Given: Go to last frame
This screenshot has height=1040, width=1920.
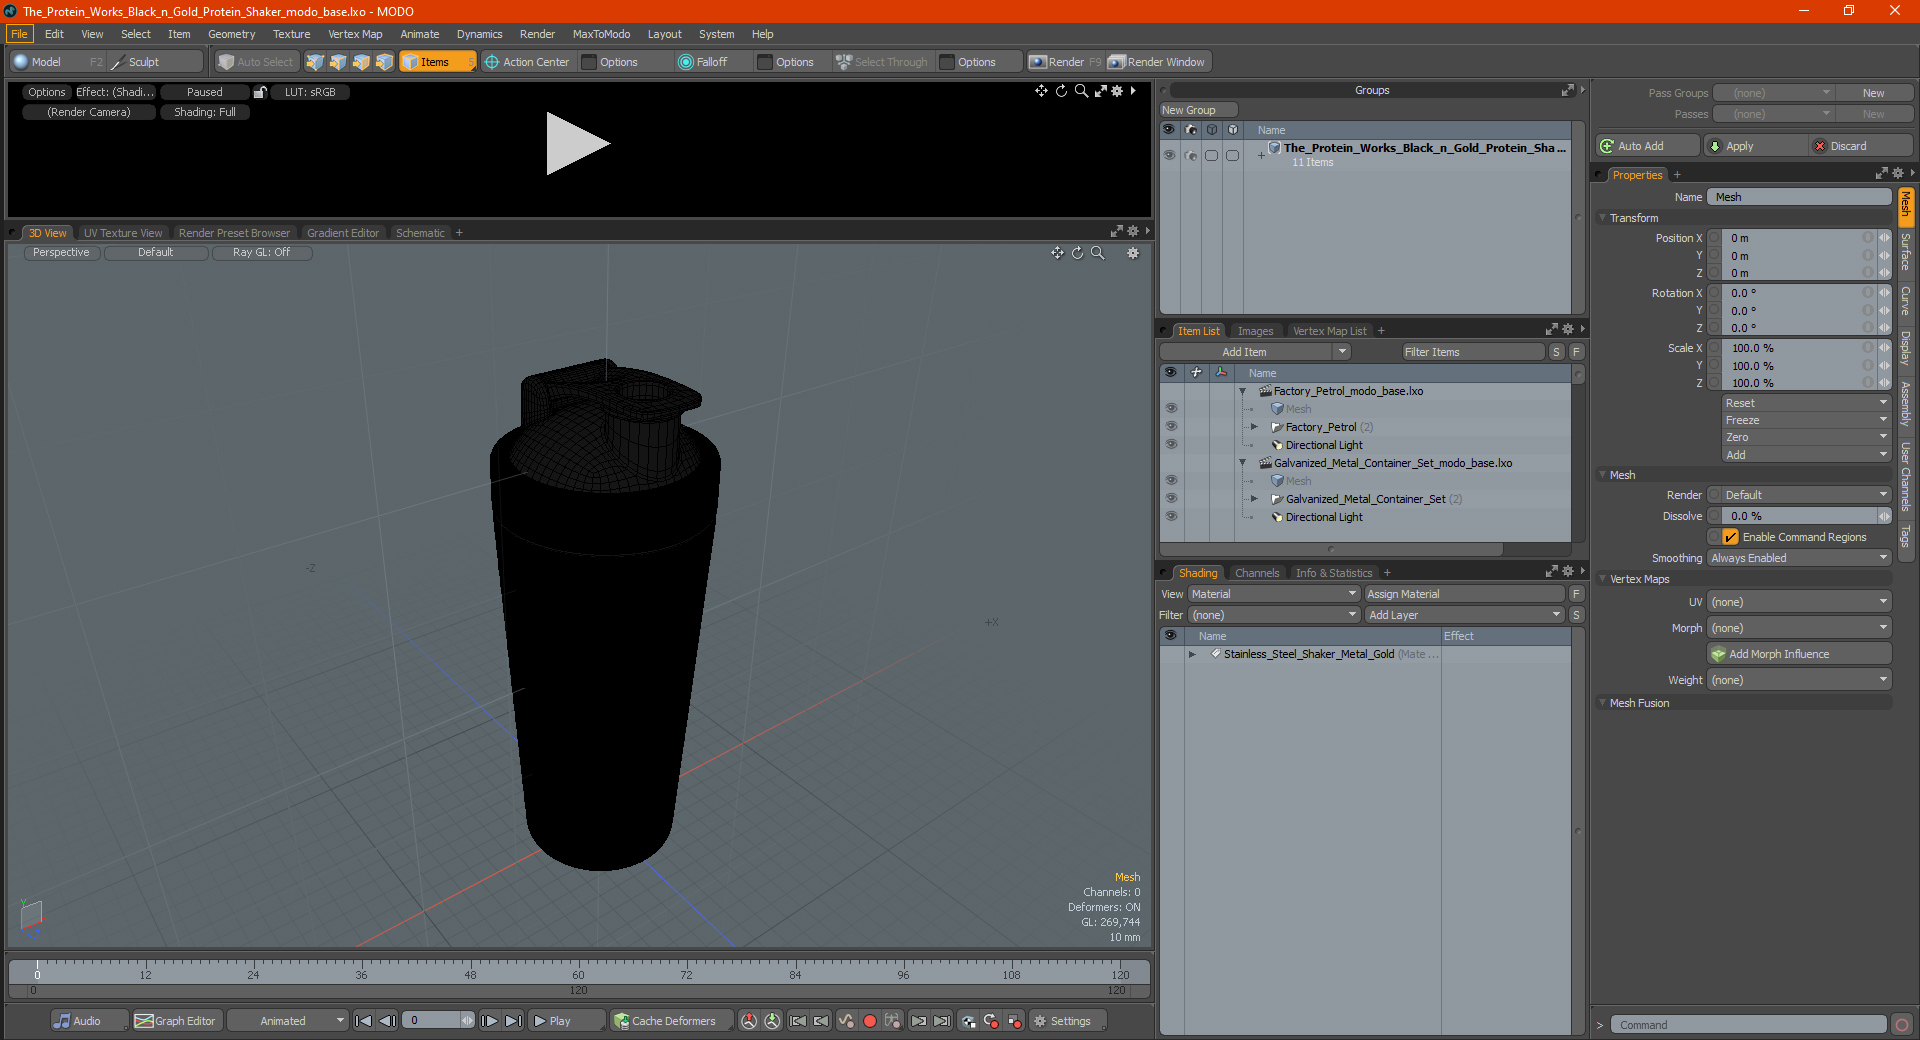Looking at the screenshot, I should pyautogui.click(x=513, y=1021).
